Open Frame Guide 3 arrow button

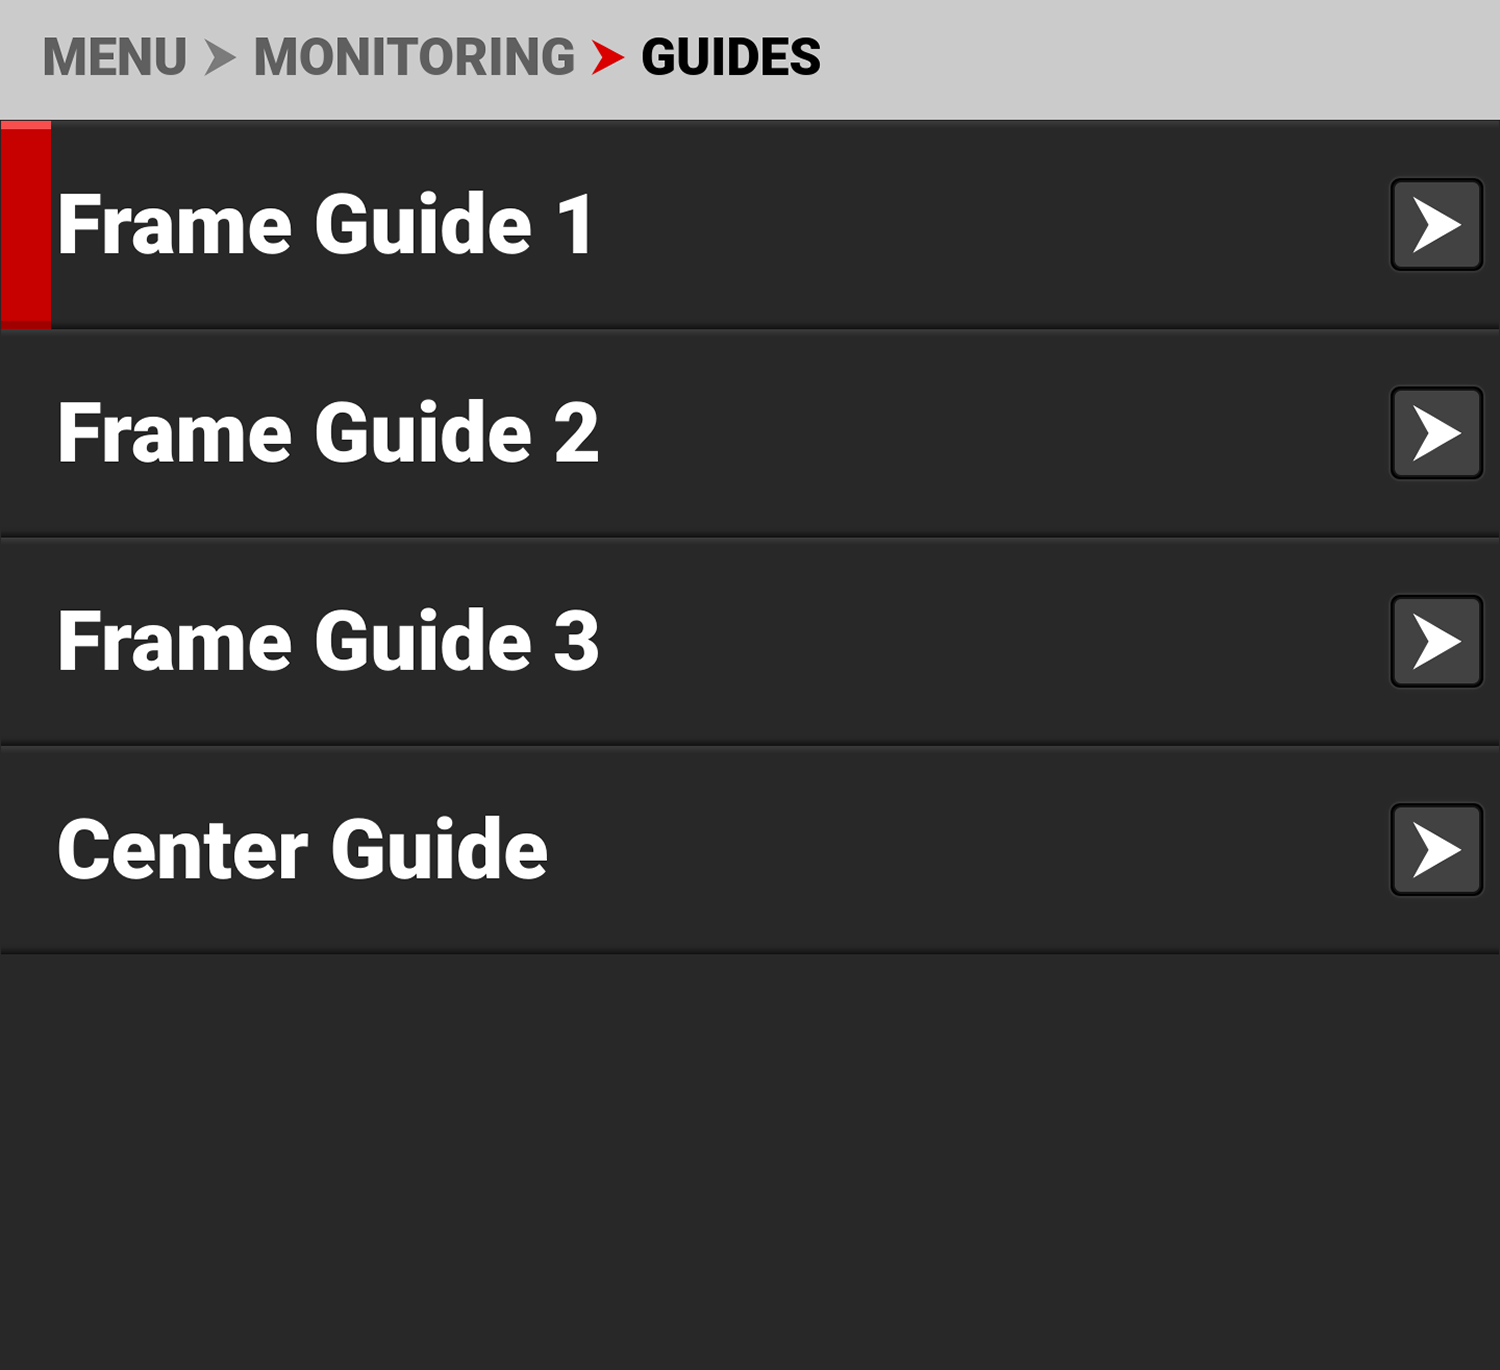pyautogui.click(x=1436, y=641)
